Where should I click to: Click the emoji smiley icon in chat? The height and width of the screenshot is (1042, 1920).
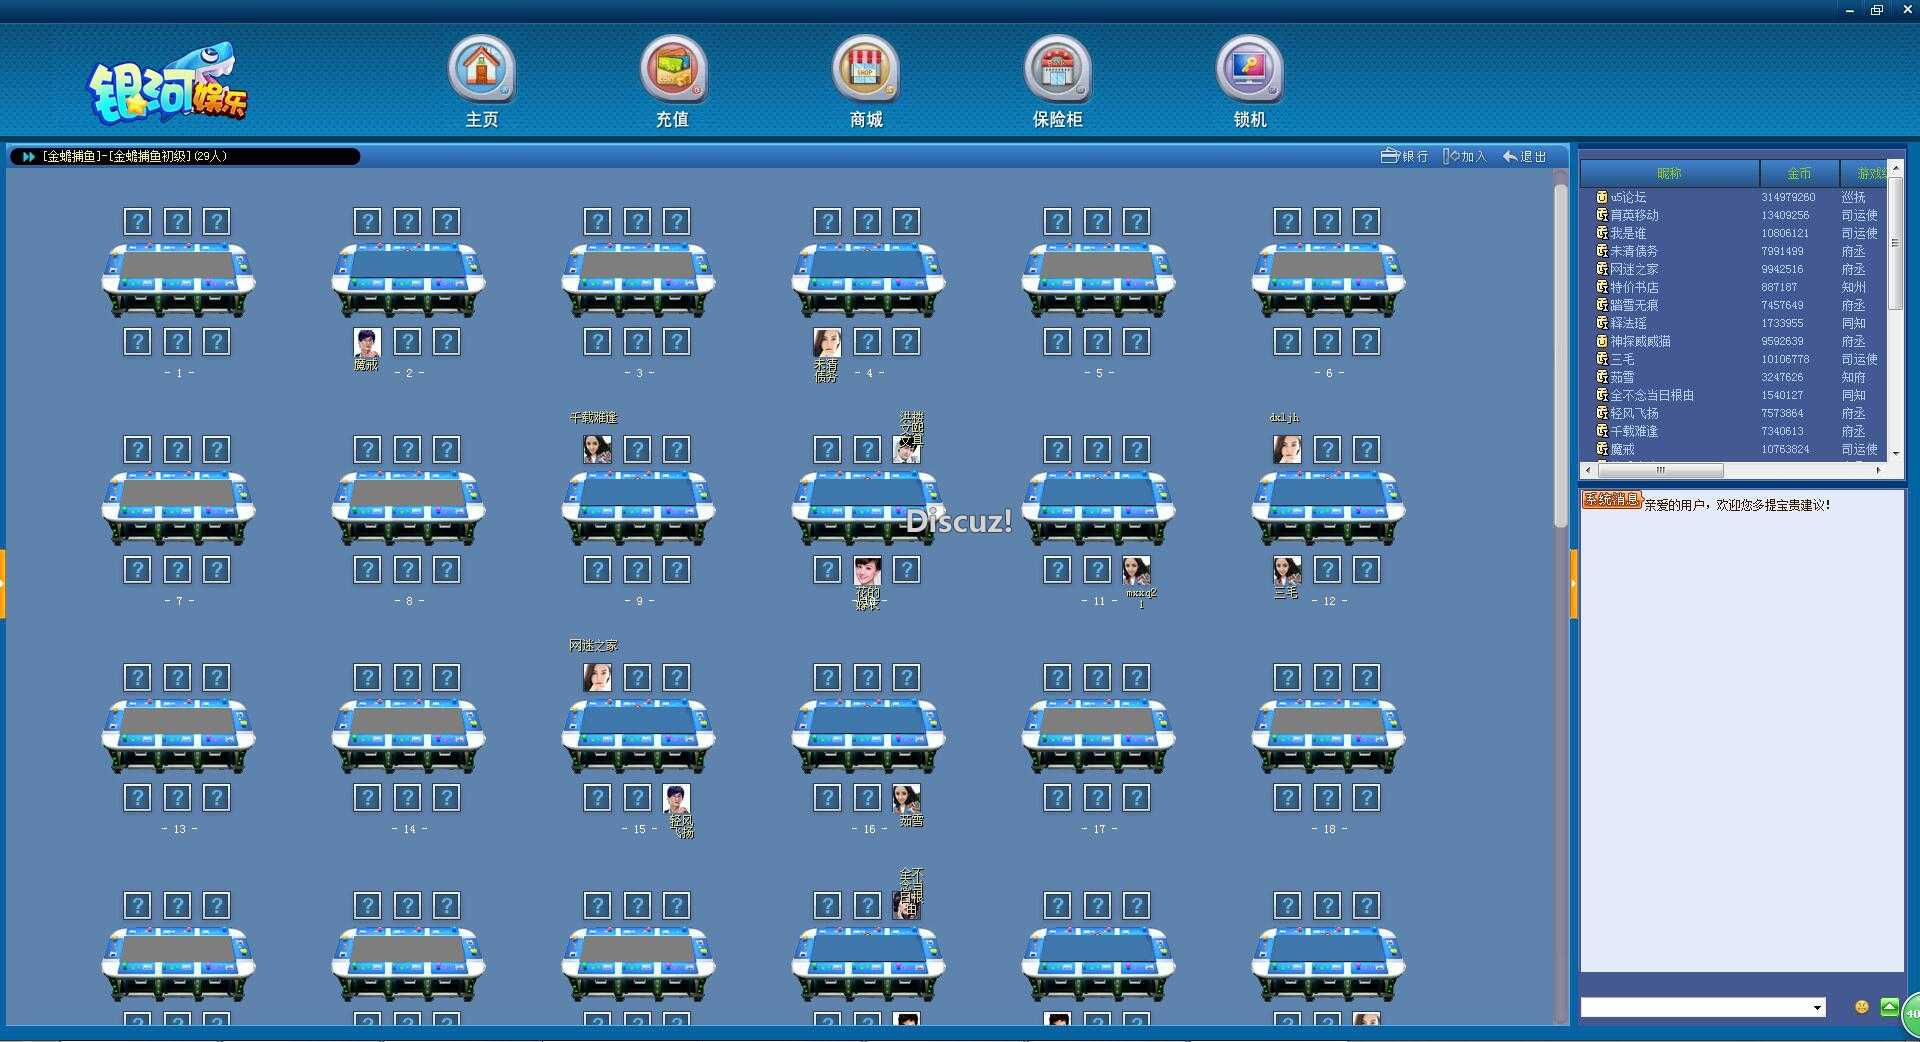[x=1861, y=1007]
